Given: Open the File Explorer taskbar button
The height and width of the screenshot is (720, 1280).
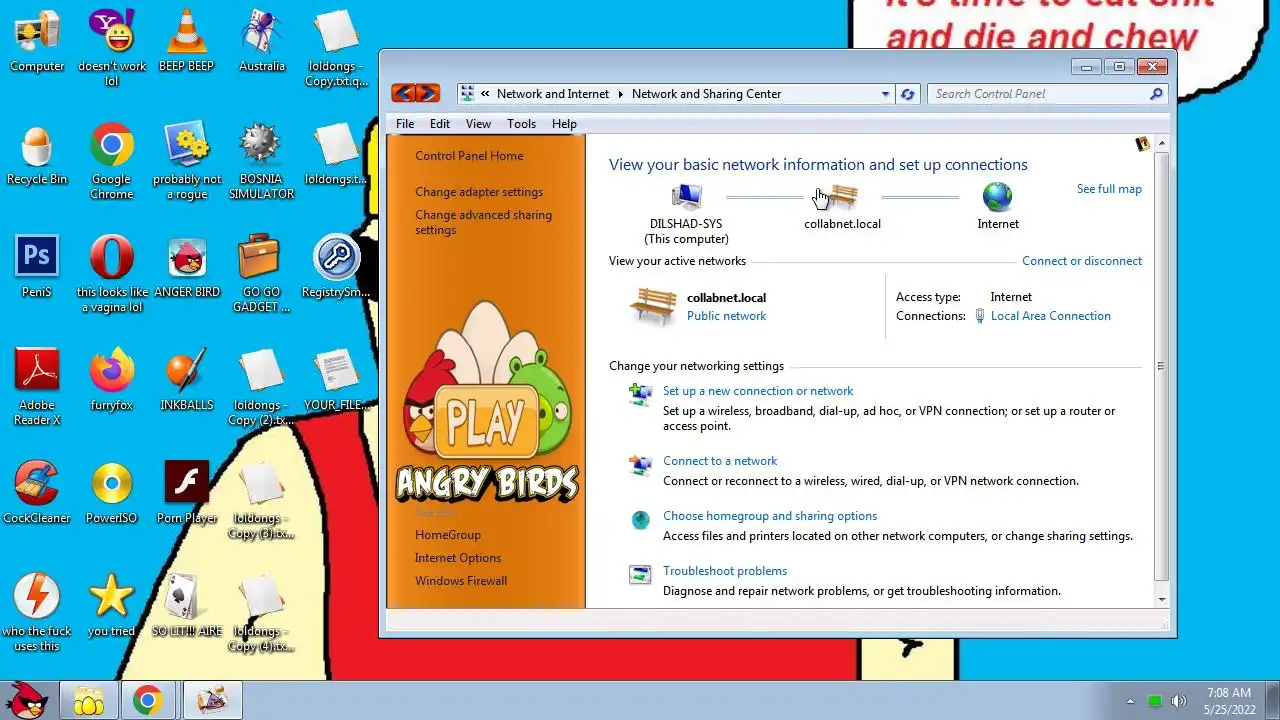Looking at the screenshot, I should pyautogui.click(x=88, y=701).
